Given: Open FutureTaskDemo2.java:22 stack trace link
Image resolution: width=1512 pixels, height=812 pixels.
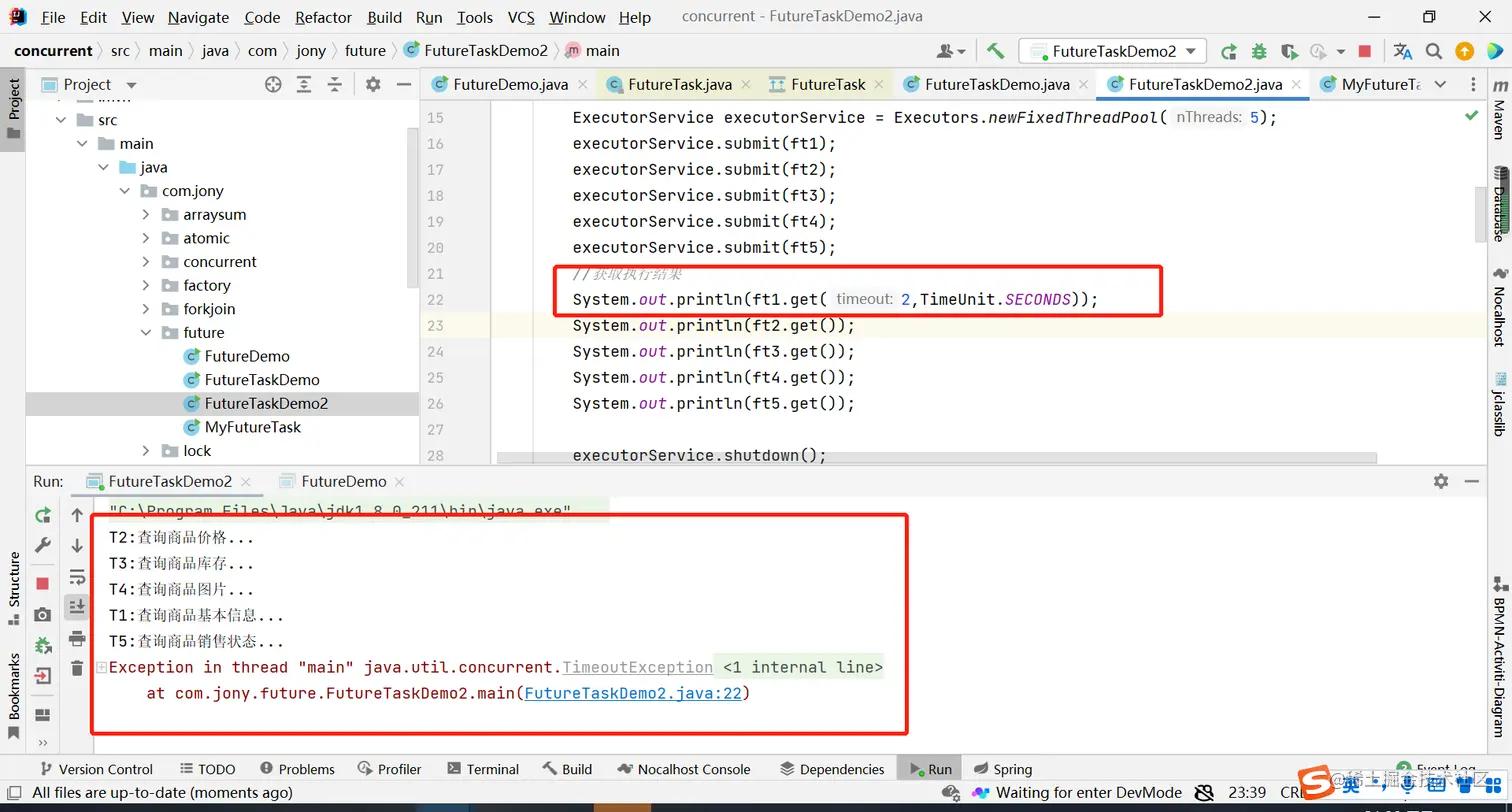Looking at the screenshot, I should click(x=633, y=693).
